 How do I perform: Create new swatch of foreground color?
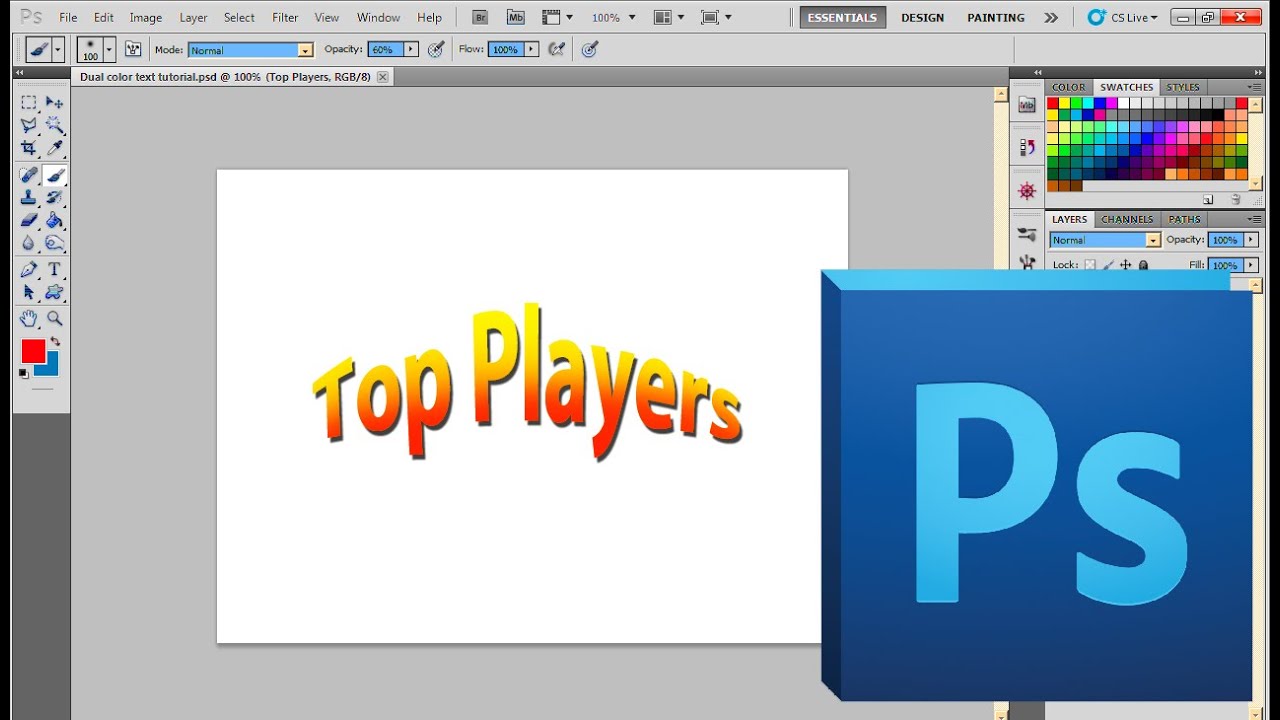1208,200
